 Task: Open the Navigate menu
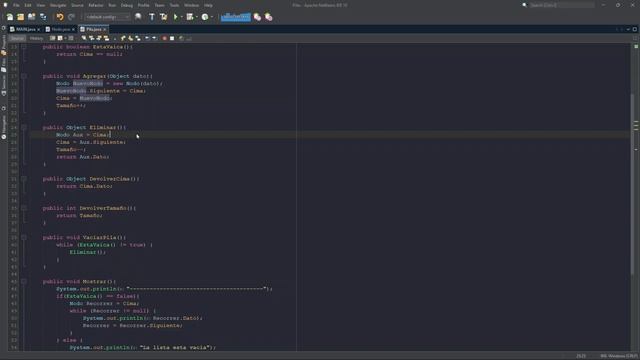58,5
